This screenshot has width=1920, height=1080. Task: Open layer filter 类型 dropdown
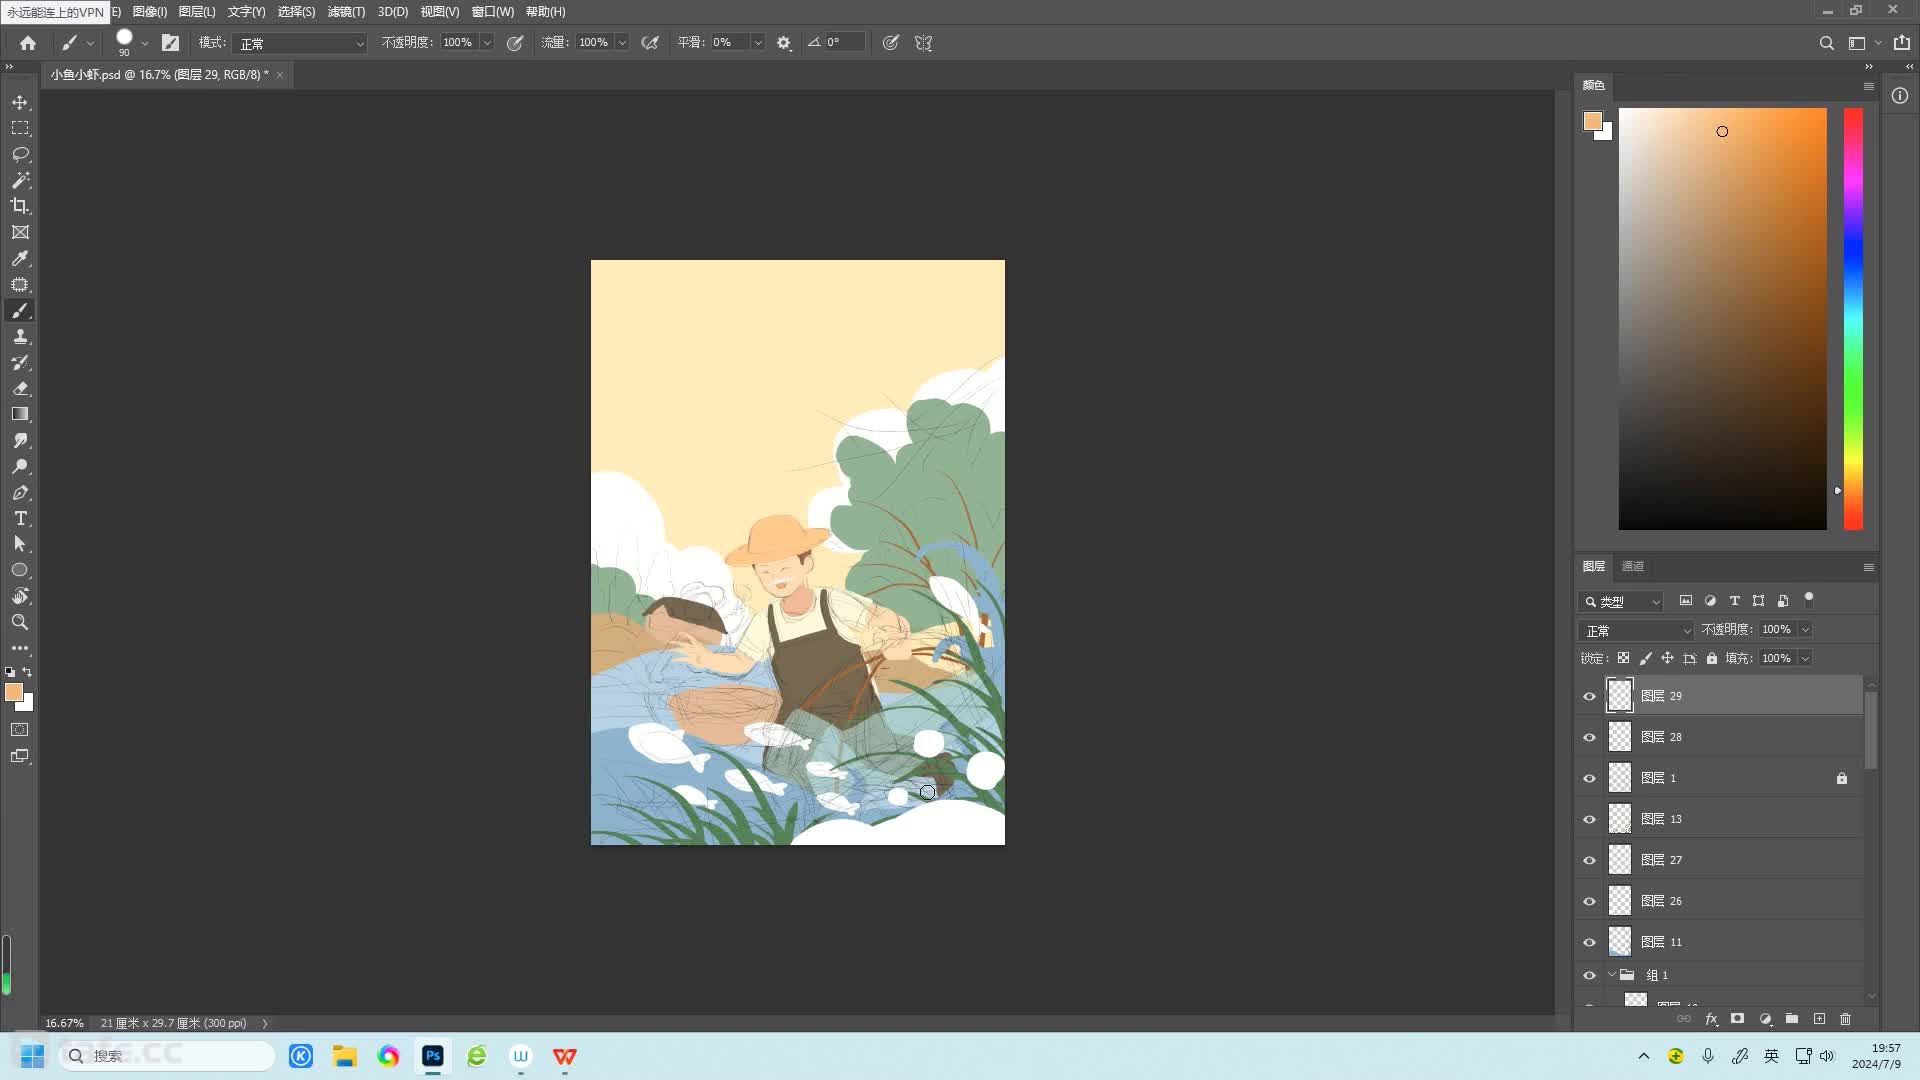coord(1621,601)
